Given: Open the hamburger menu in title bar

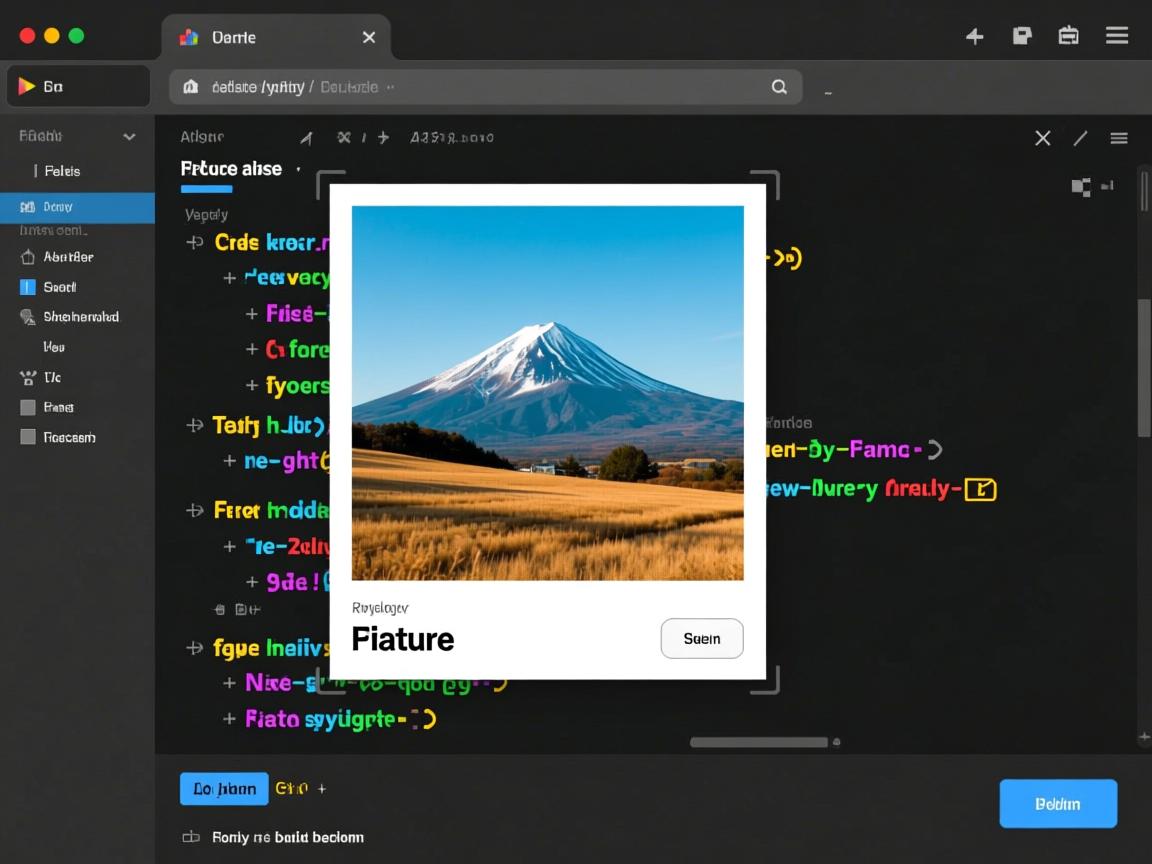Looking at the screenshot, I should point(1117,36).
